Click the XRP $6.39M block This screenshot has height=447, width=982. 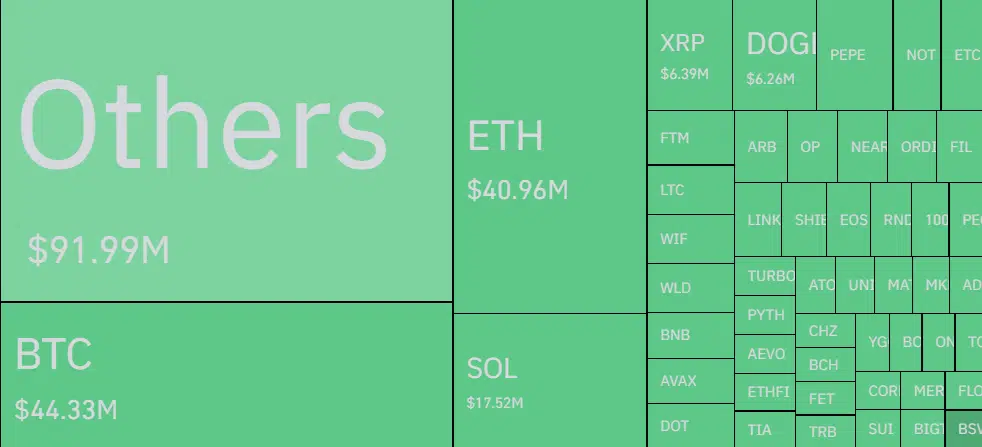click(x=689, y=55)
